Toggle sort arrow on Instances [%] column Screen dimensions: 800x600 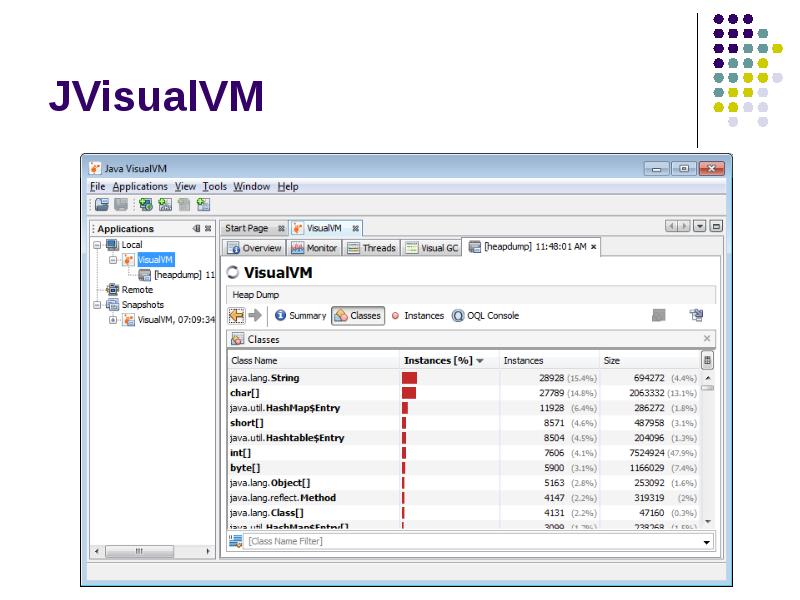(480, 361)
